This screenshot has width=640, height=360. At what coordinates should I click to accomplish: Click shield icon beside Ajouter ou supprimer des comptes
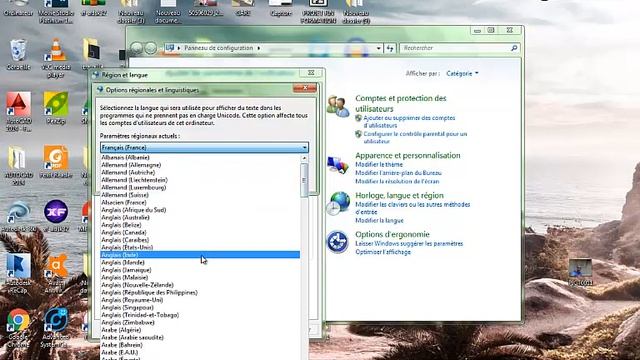click(x=358, y=118)
